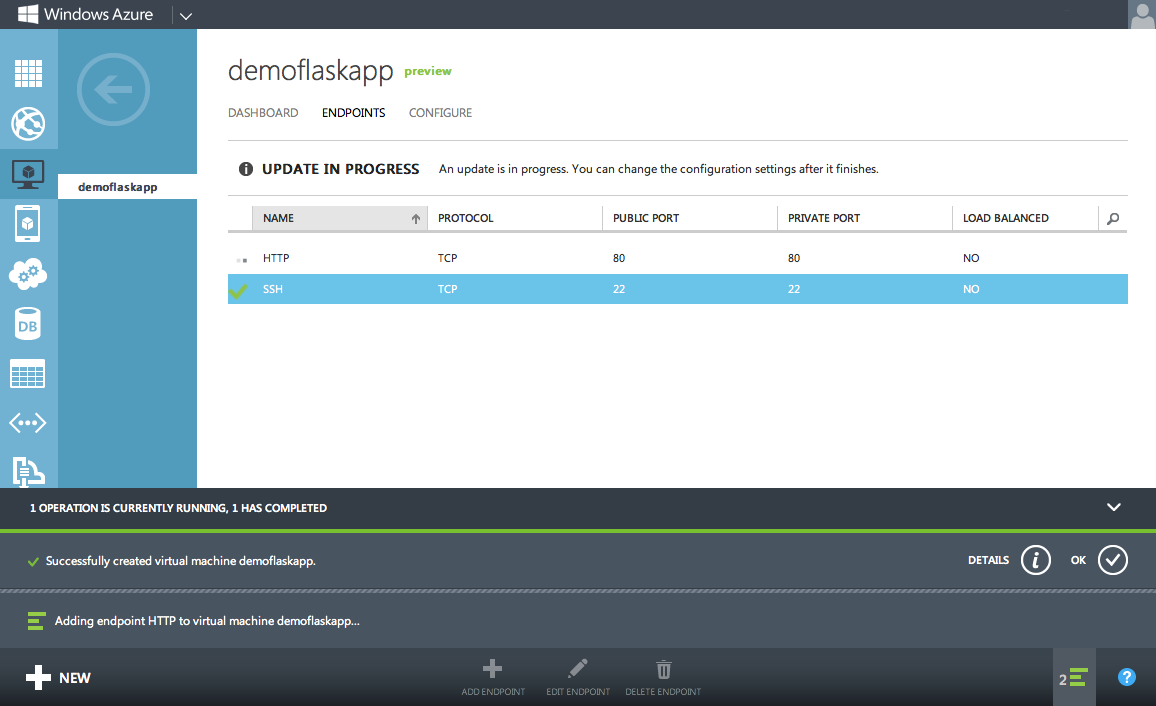This screenshot has height=706, width=1156.
Task: Open notifications counter showing 2
Action: pyautogui.click(x=1074, y=677)
